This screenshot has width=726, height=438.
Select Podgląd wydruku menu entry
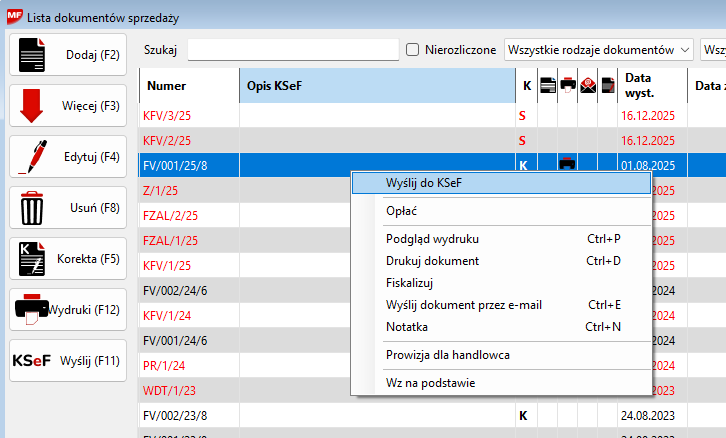(432, 239)
